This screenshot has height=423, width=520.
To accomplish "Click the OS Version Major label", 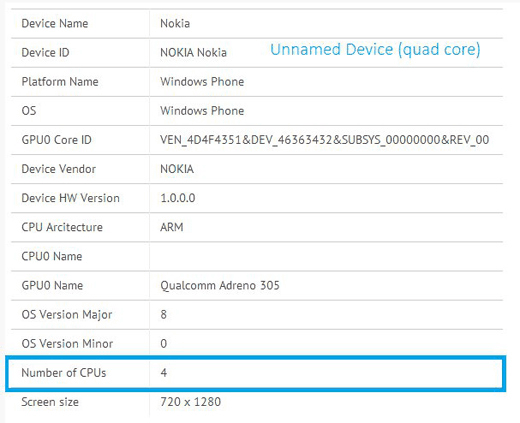I will [x=67, y=315].
